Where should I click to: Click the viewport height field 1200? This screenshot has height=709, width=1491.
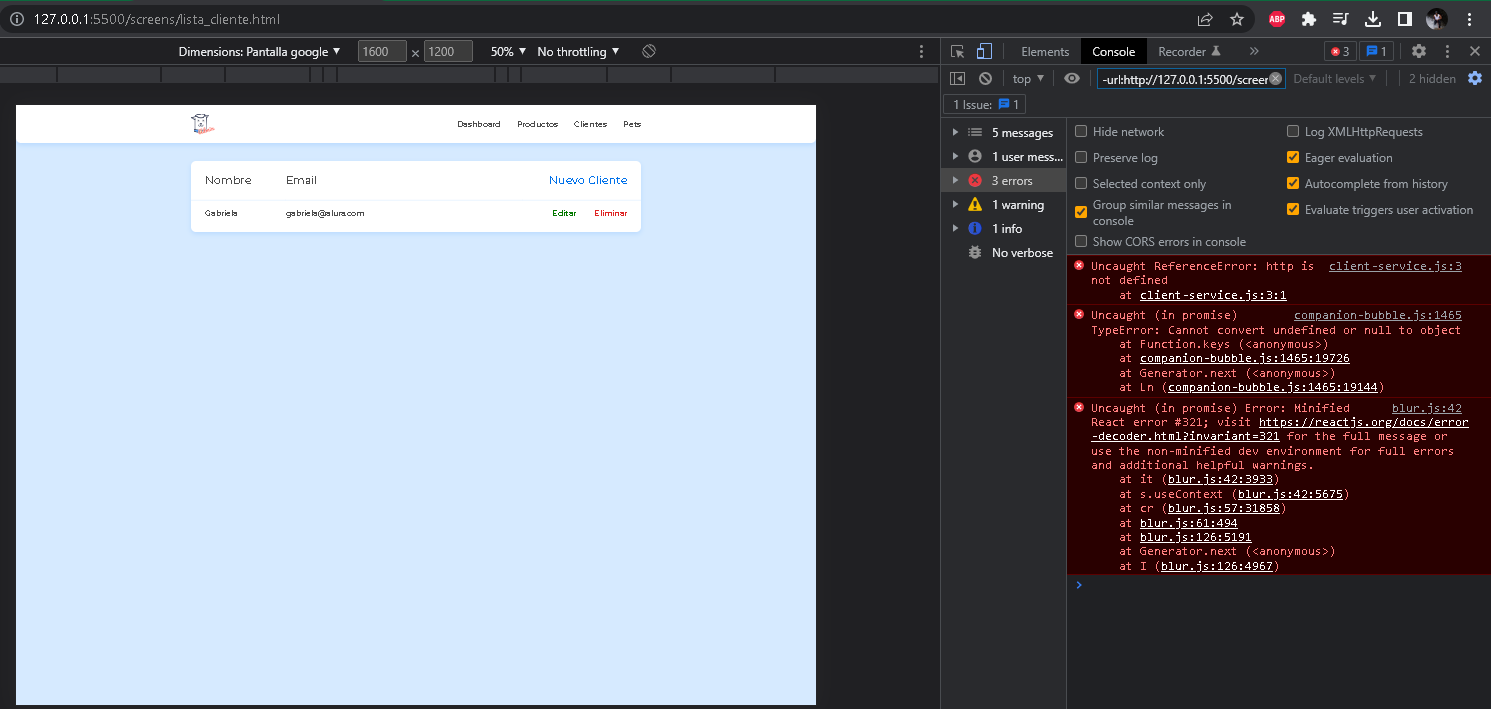click(448, 51)
